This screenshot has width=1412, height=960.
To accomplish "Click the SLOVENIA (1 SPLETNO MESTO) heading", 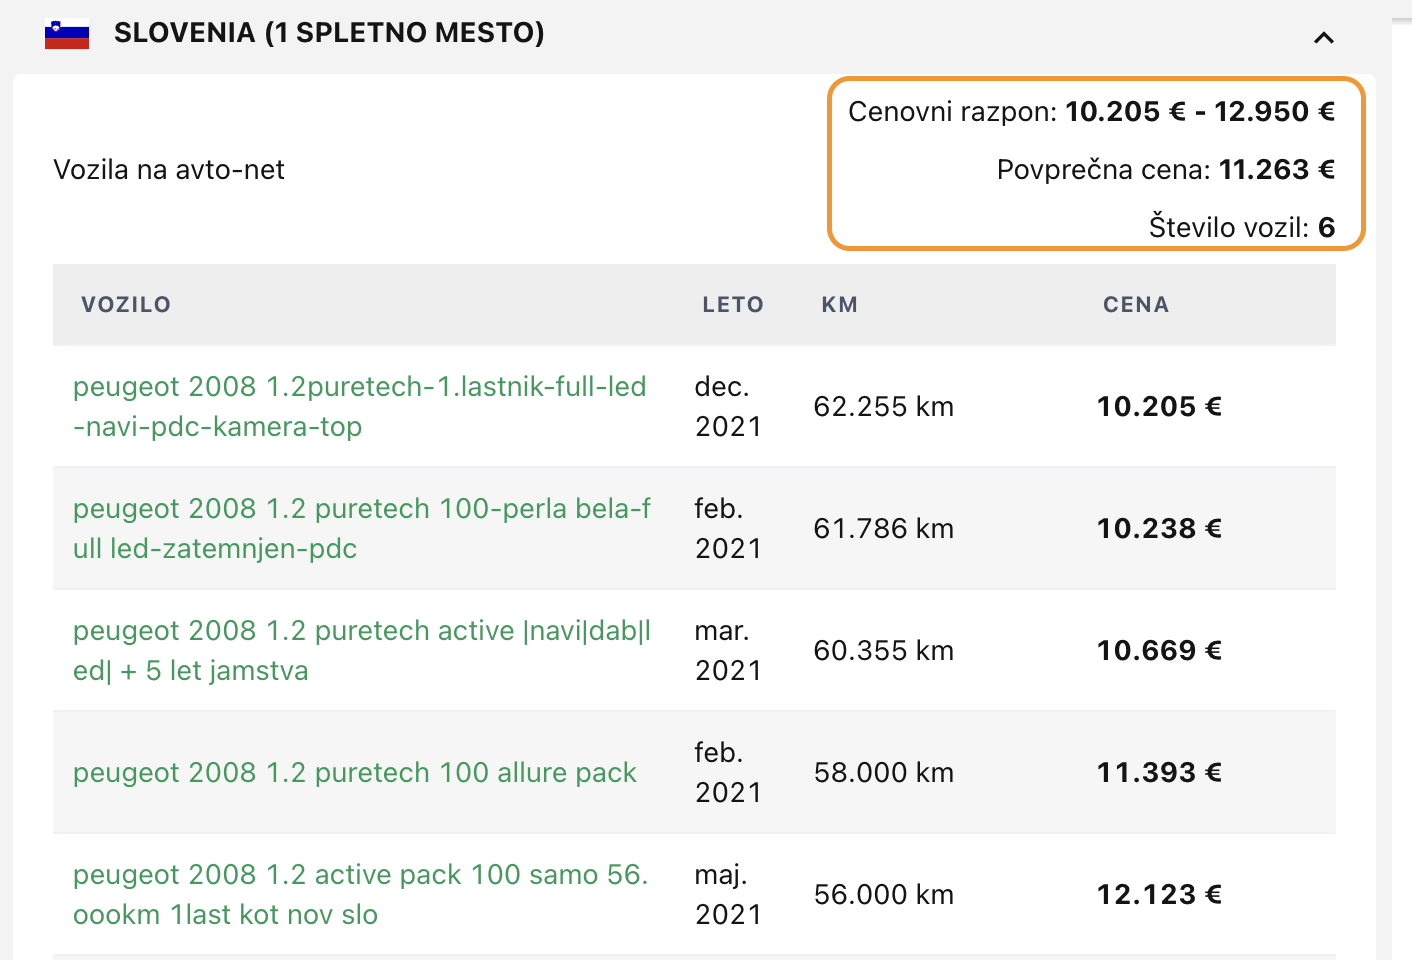I will click(x=329, y=33).
